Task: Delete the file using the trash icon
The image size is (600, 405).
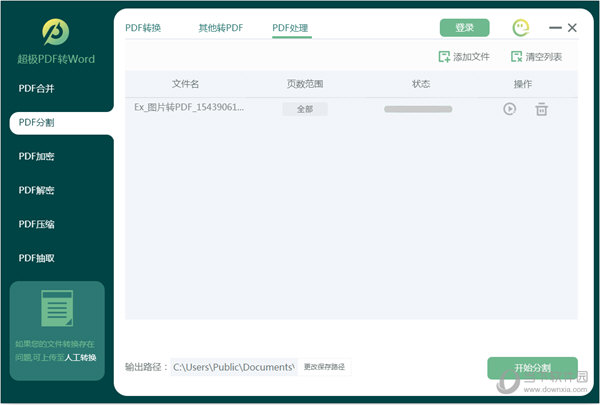Action: [541, 109]
